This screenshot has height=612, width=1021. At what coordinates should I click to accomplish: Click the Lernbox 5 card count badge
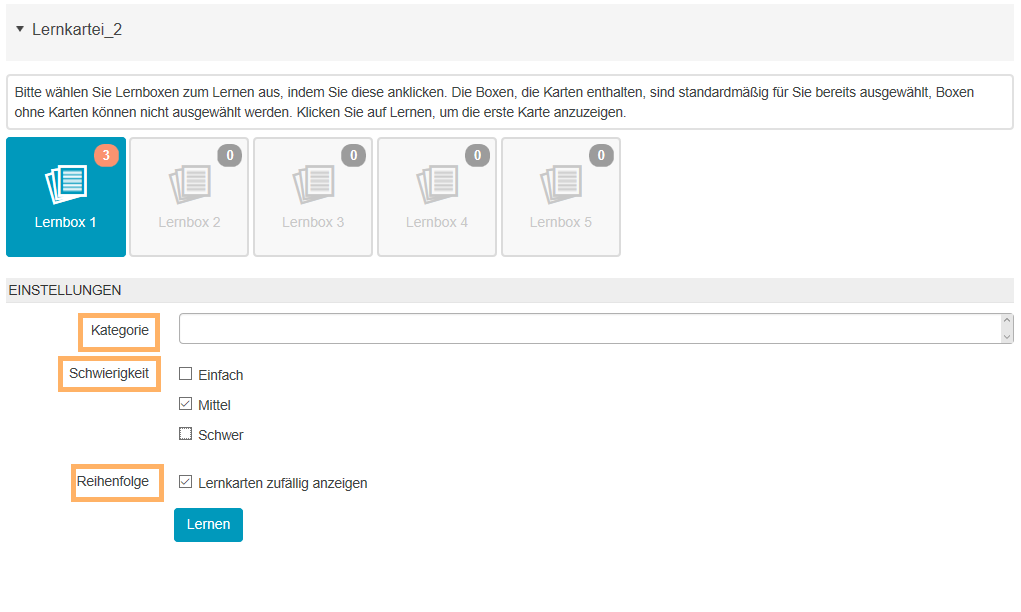coord(601,155)
